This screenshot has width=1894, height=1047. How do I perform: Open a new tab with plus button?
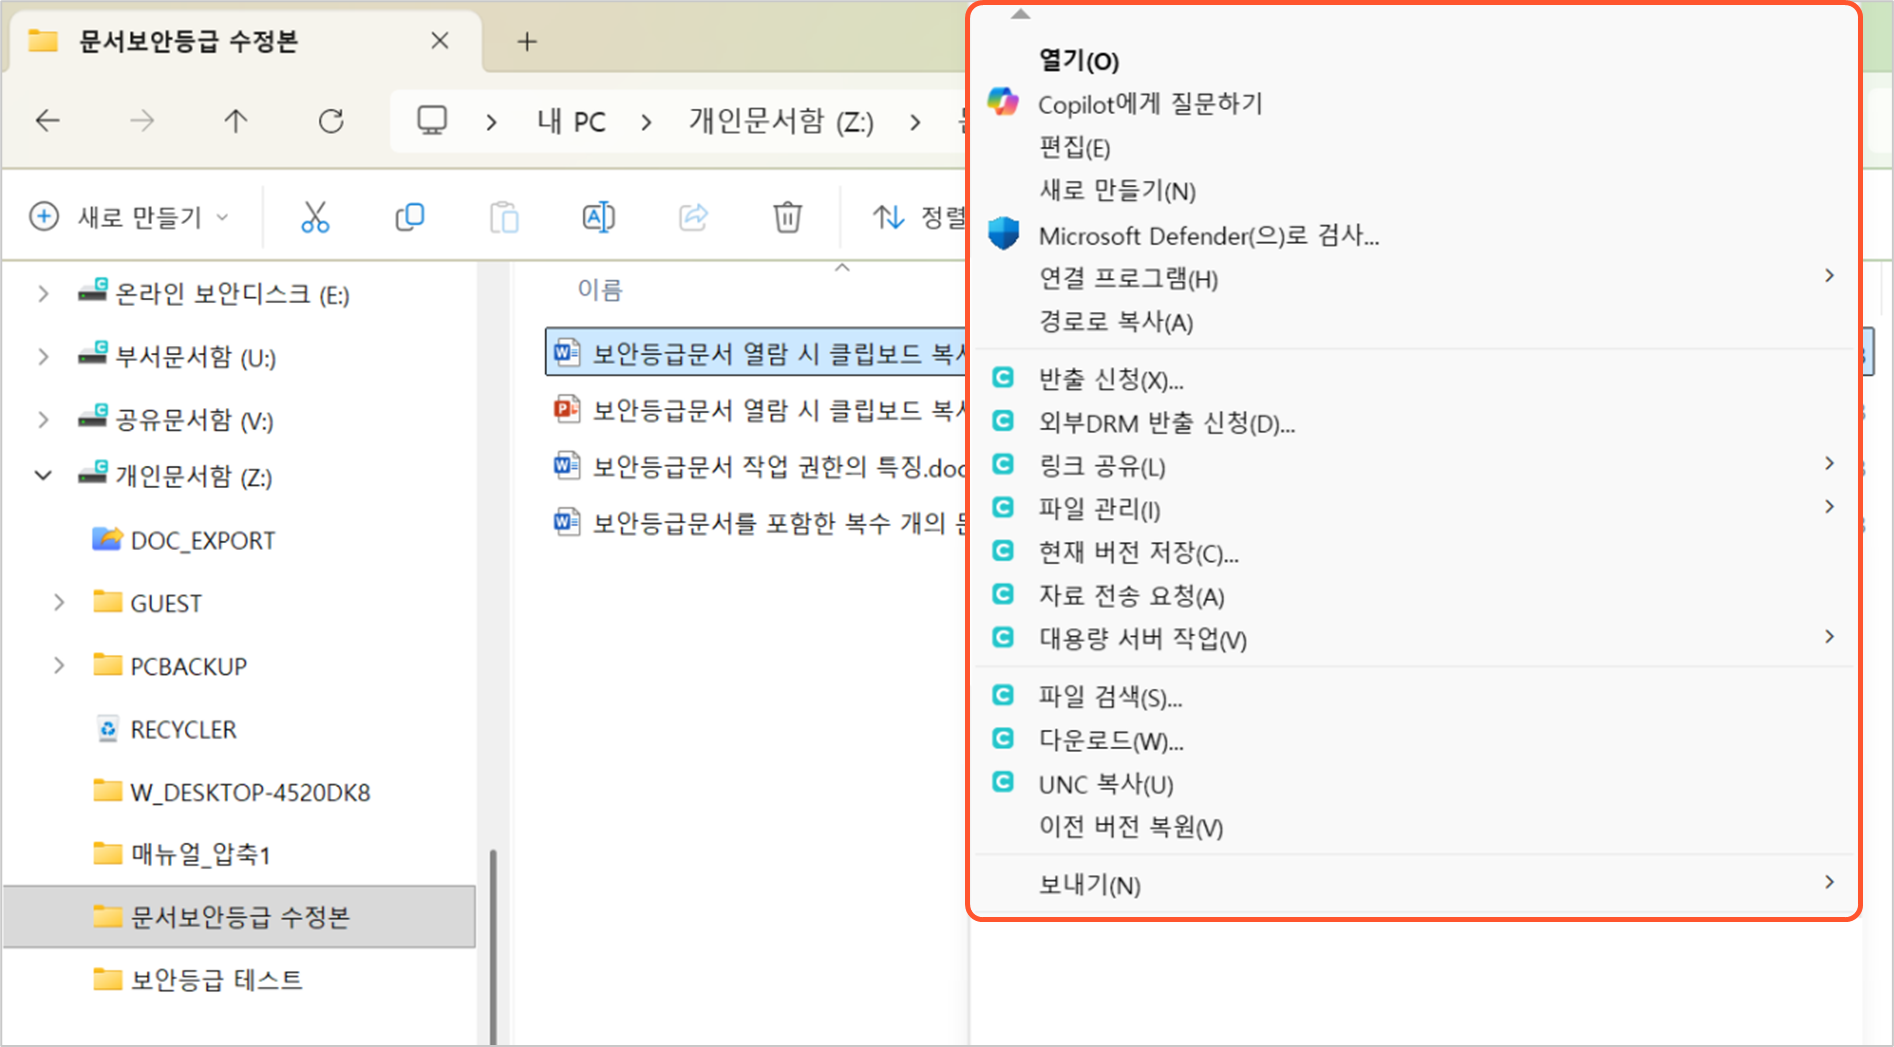point(527,42)
